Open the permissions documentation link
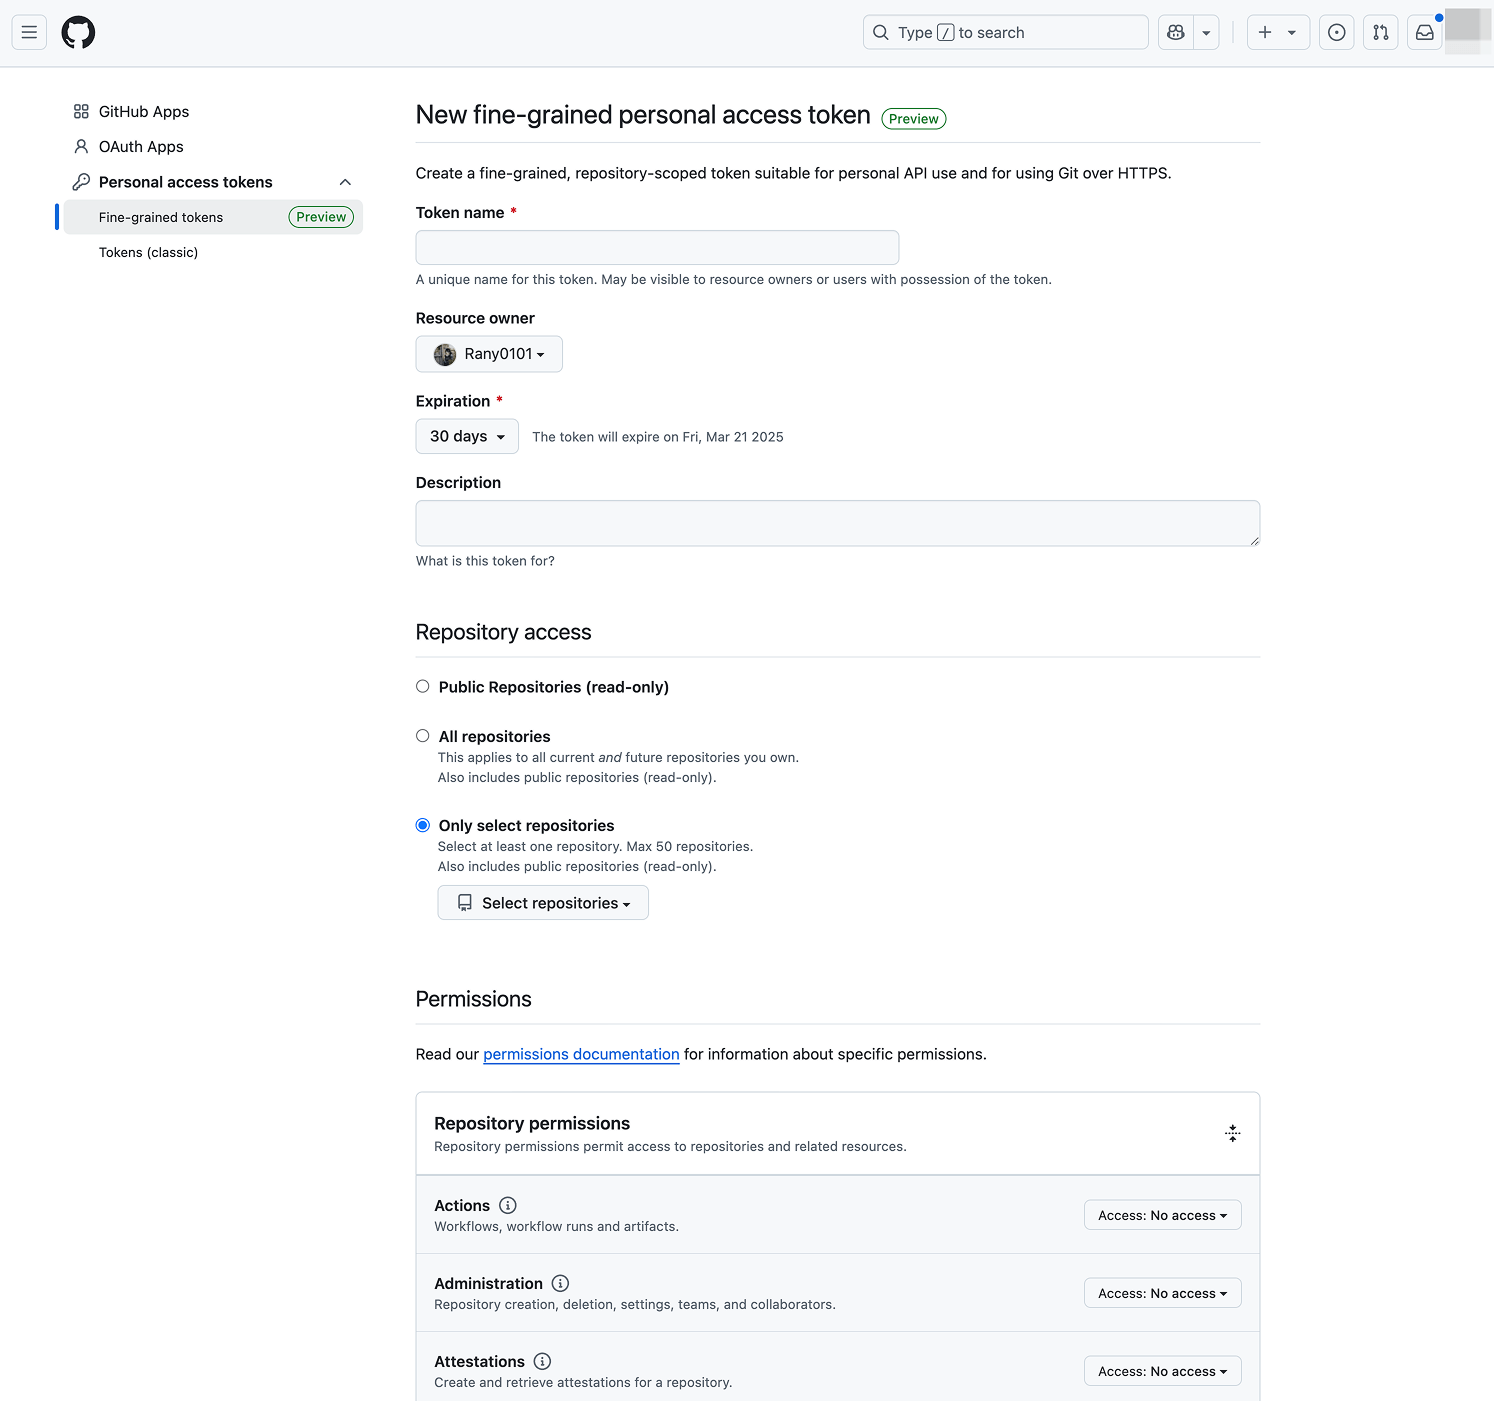This screenshot has width=1494, height=1401. click(x=581, y=1054)
